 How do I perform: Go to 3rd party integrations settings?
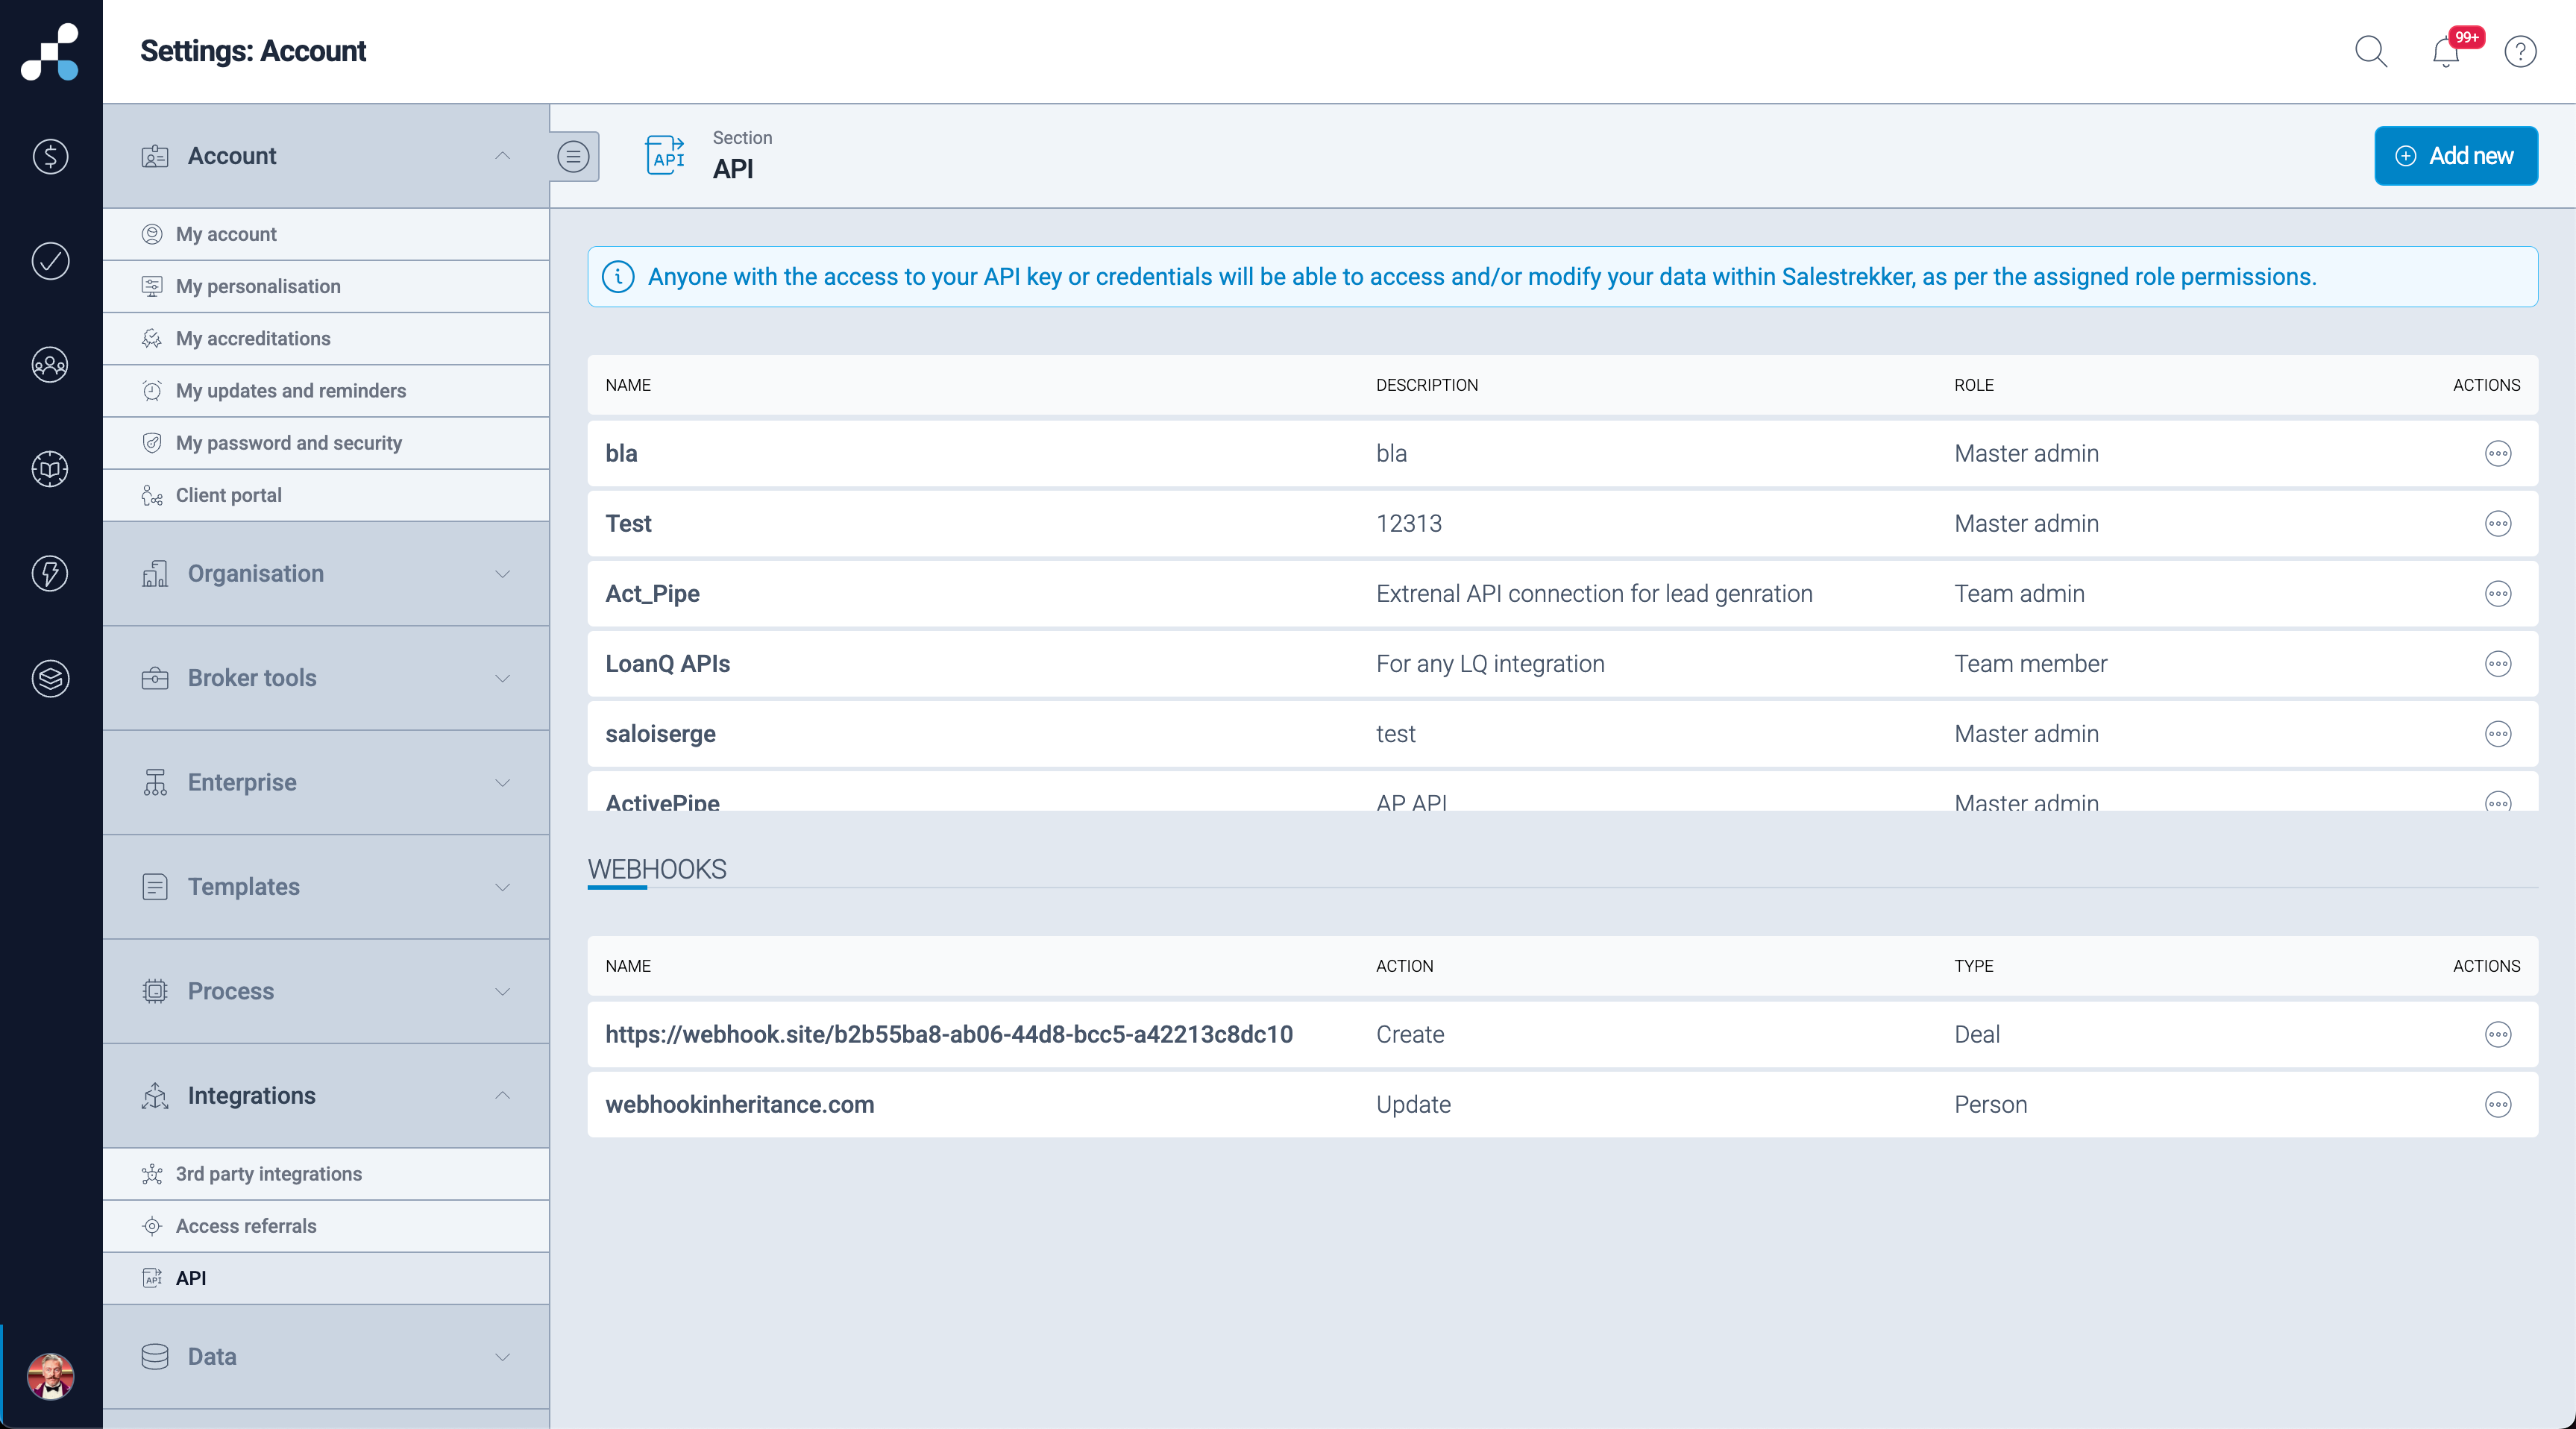[x=268, y=1174]
